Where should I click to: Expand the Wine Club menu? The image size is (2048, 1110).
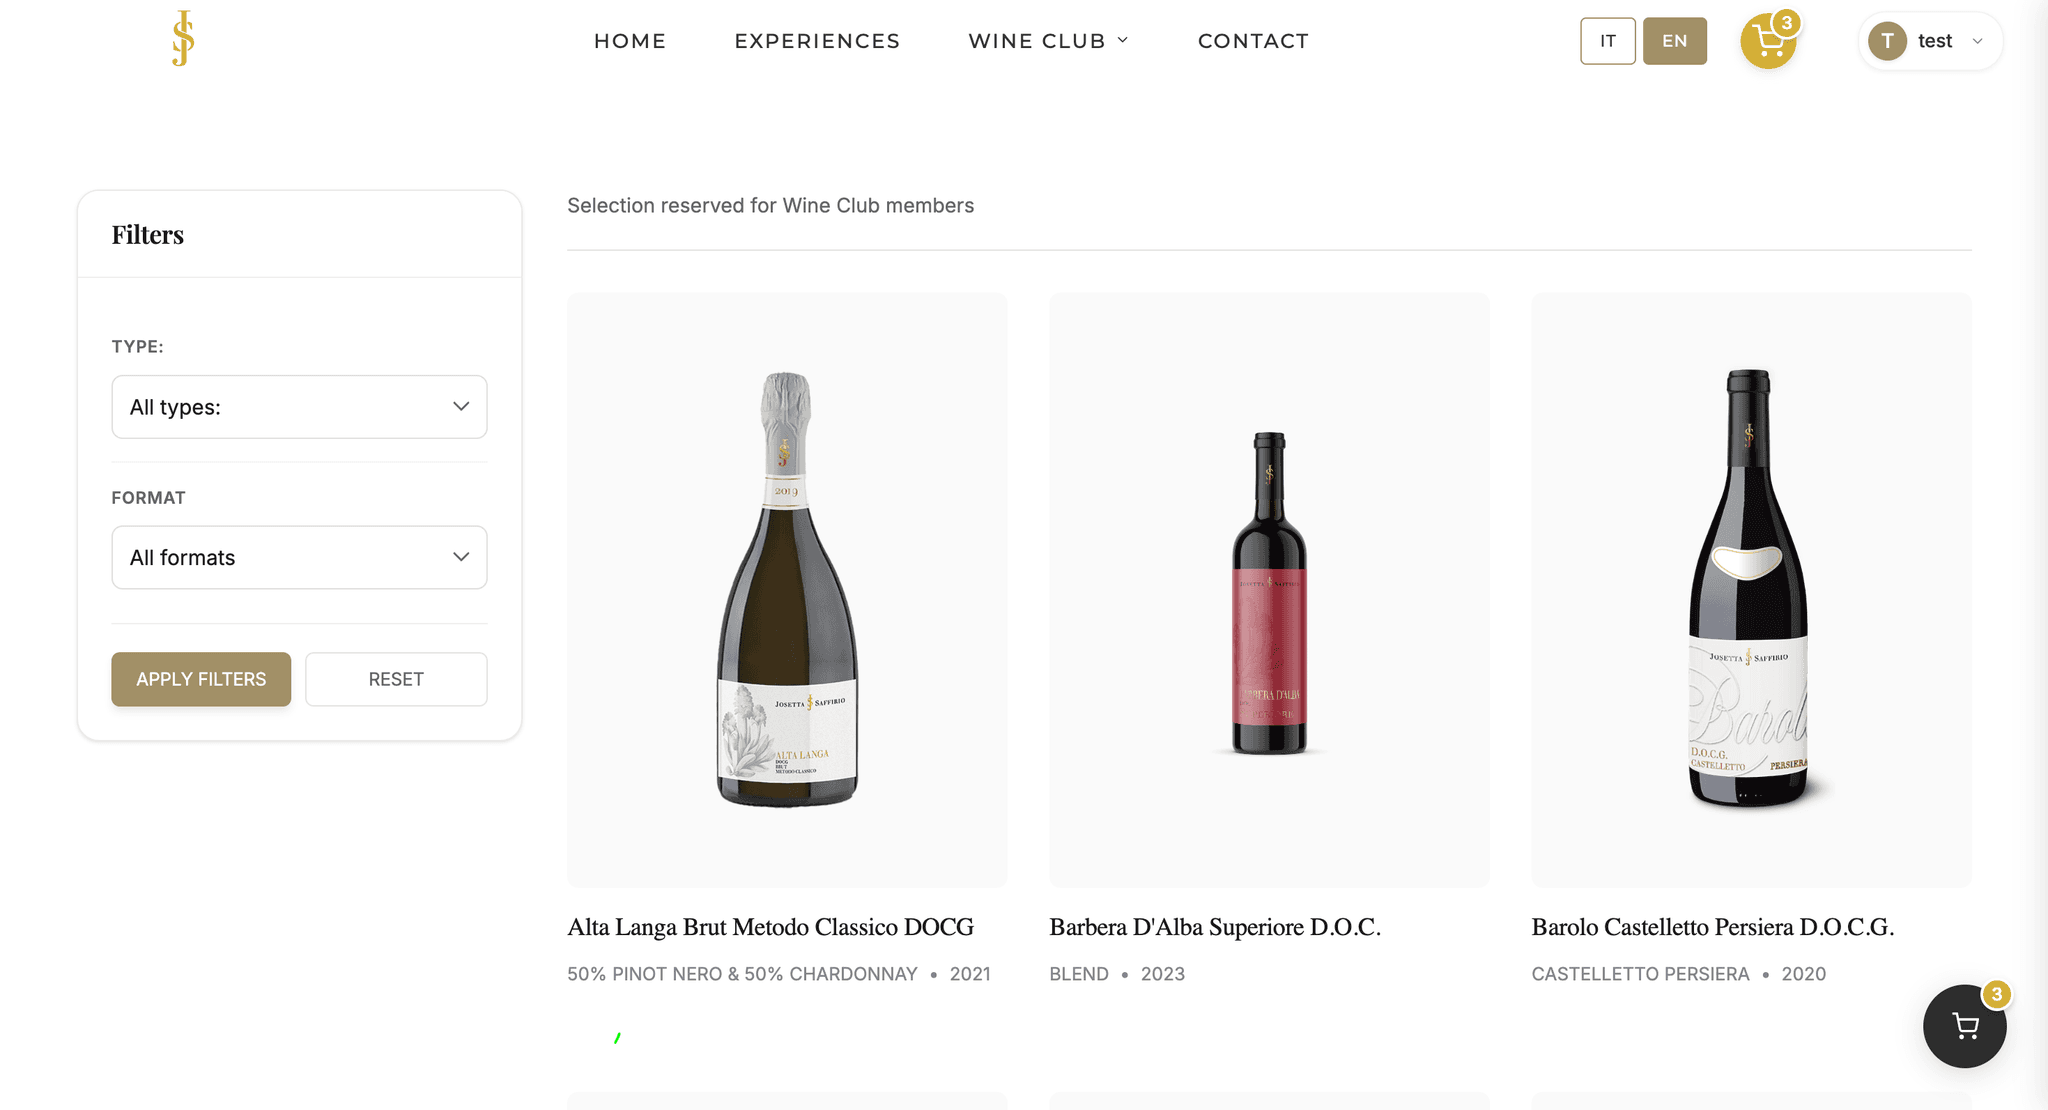pos(1048,41)
